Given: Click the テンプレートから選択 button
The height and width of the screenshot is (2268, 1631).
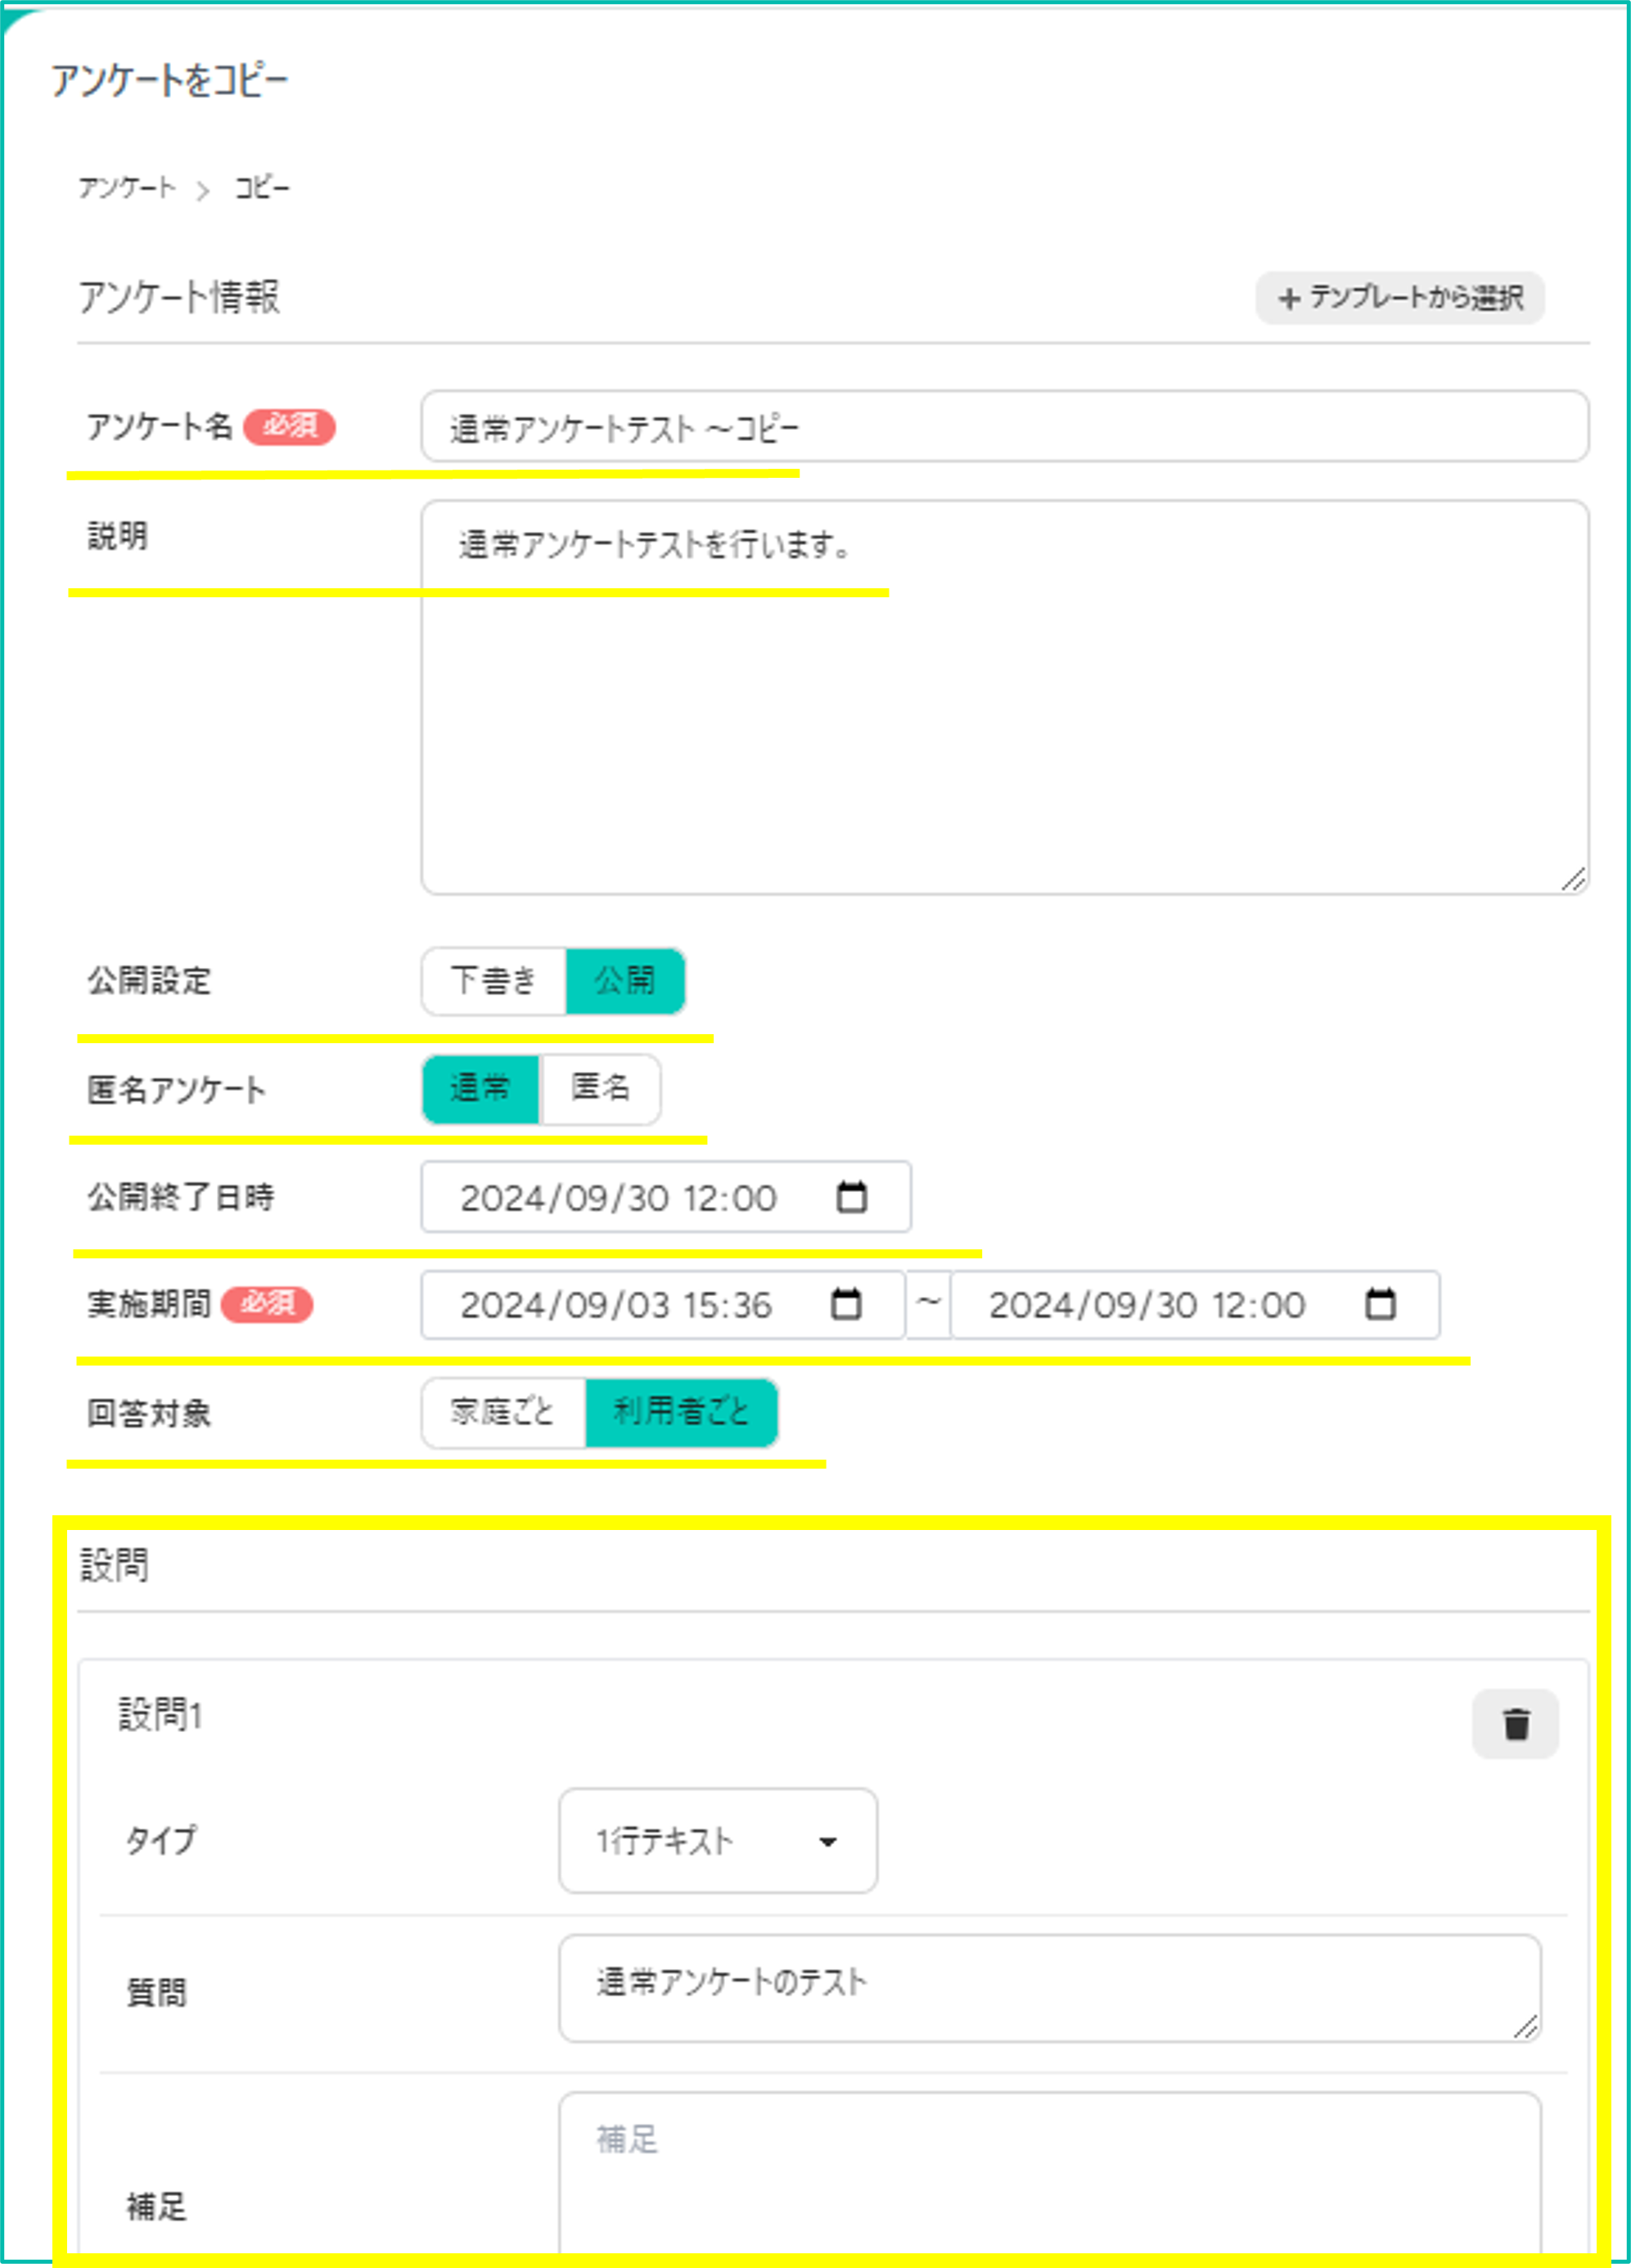Looking at the screenshot, I should [x=1400, y=298].
